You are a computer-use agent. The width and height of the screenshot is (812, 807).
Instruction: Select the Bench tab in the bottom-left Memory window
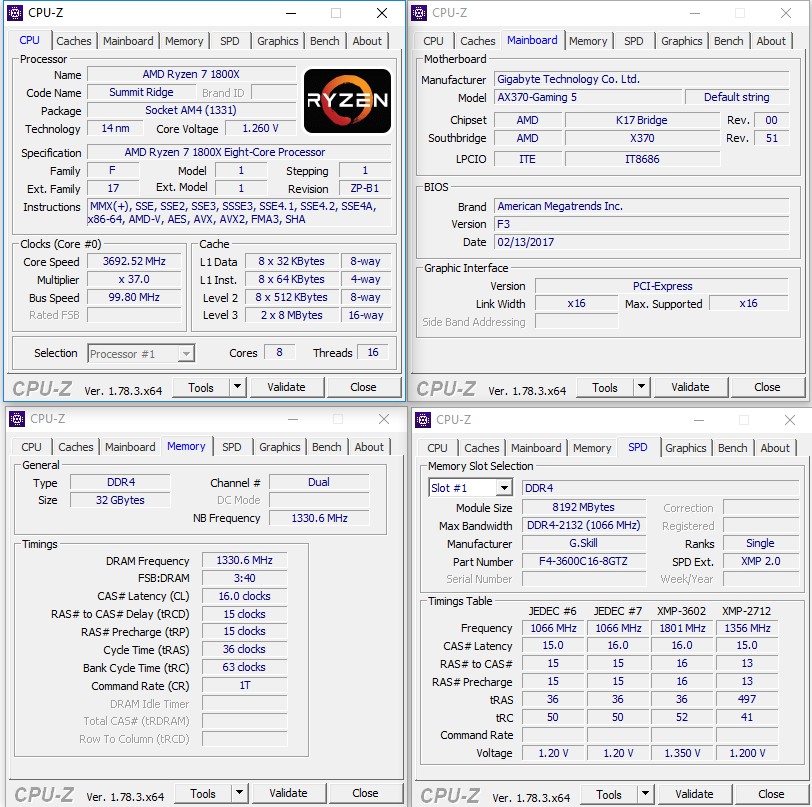[327, 447]
